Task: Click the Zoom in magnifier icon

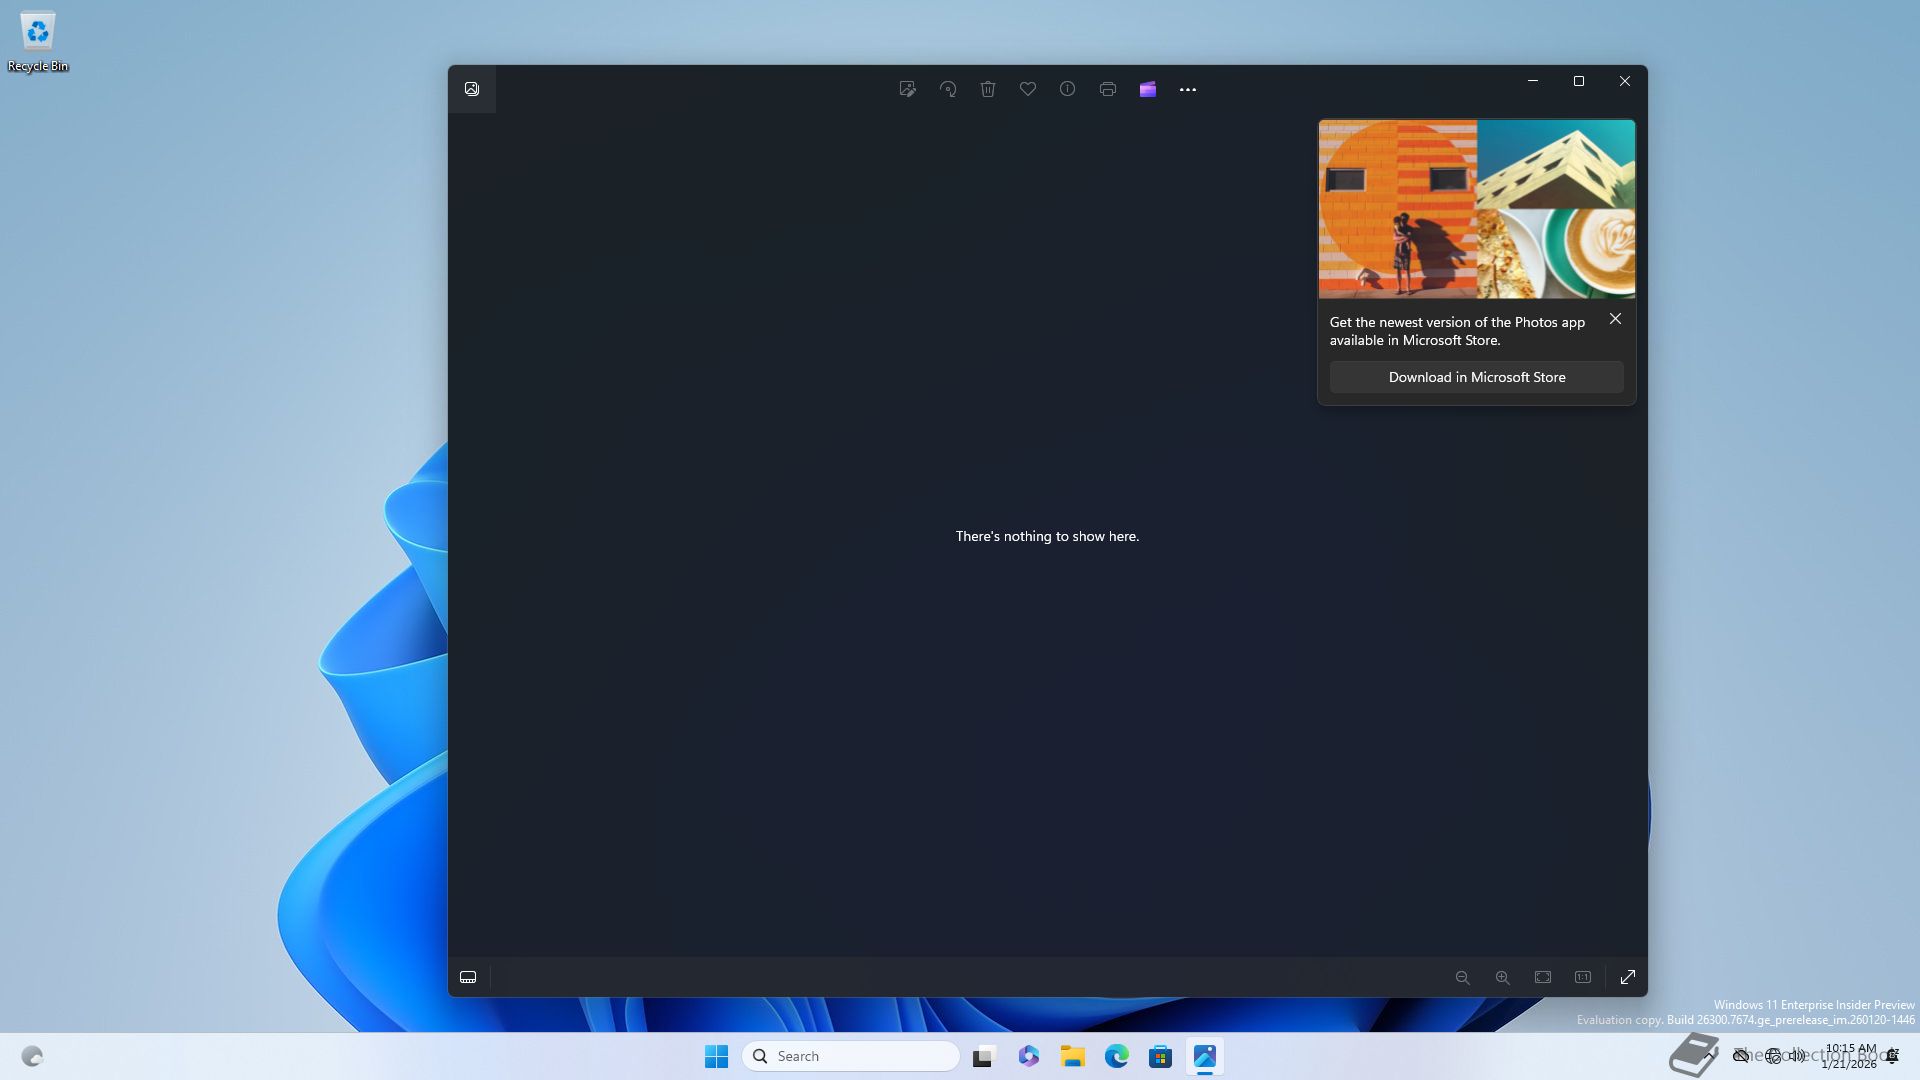Action: (x=1502, y=977)
